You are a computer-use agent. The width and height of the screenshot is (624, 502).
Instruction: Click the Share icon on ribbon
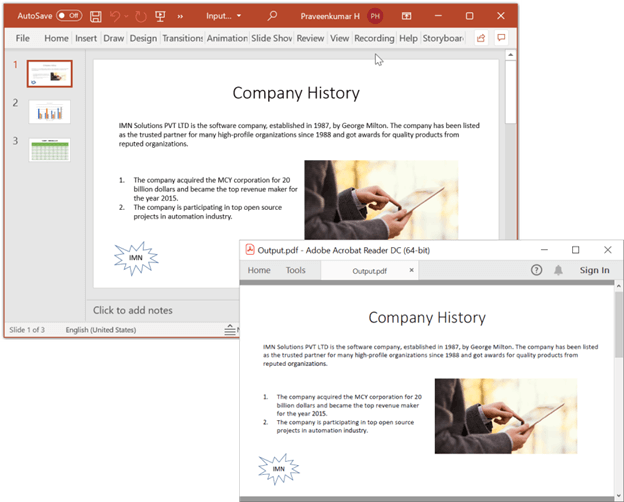[x=480, y=38]
